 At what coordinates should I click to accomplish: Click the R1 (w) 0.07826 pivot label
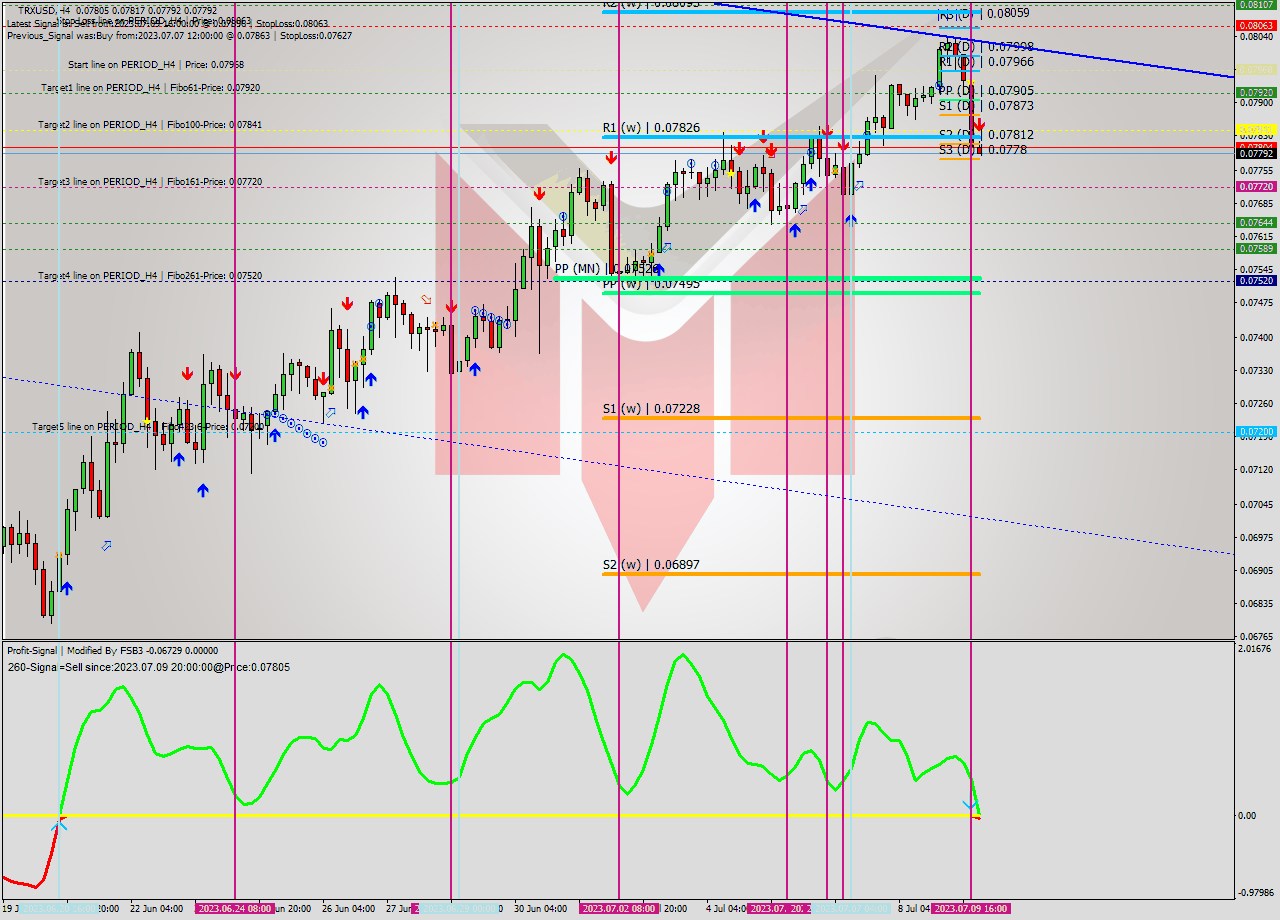click(651, 128)
